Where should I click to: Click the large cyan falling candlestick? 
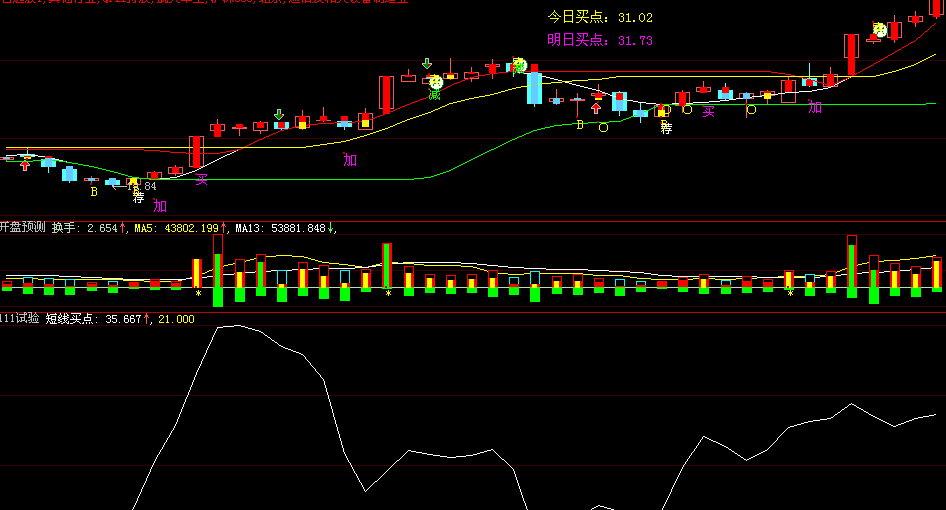534,88
